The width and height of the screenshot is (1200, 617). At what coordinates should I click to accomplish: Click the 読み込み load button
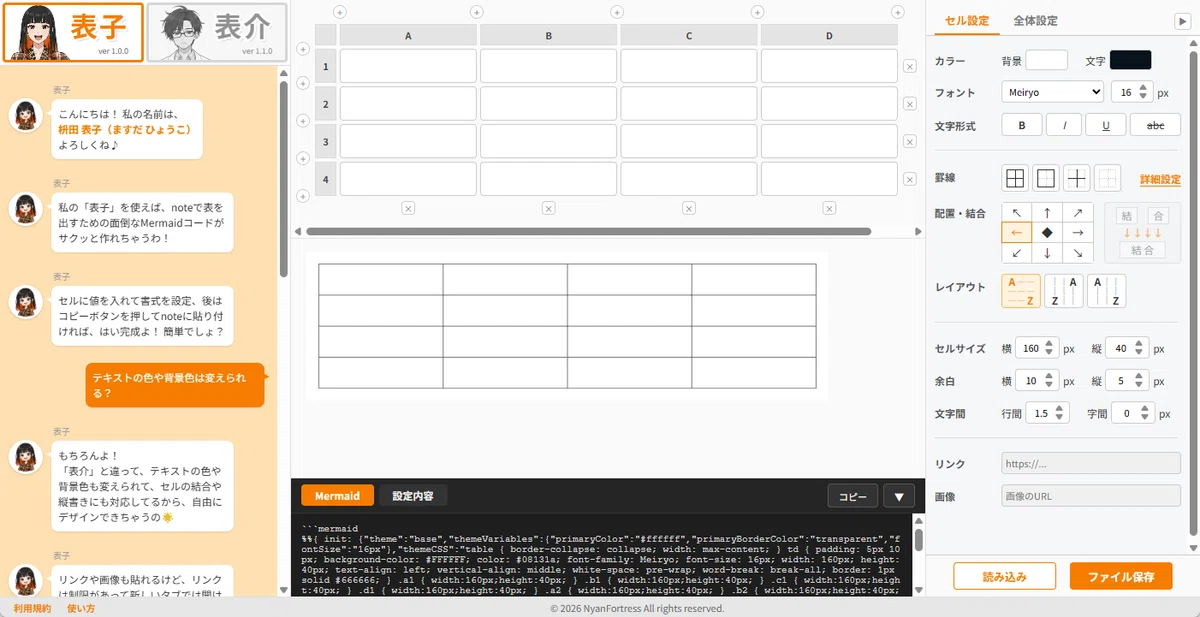(1004, 577)
